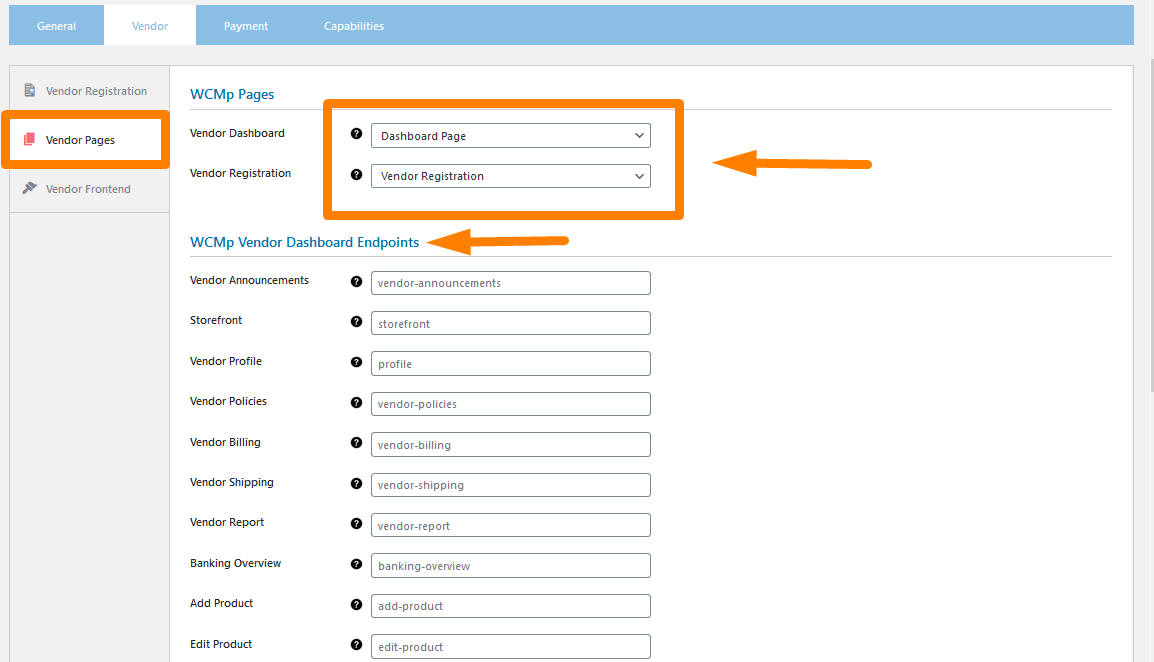The width and height of the screenshot is (1154, 662).
Task: Focus the vendor-billing endpoint field
Action: (511, 445)
